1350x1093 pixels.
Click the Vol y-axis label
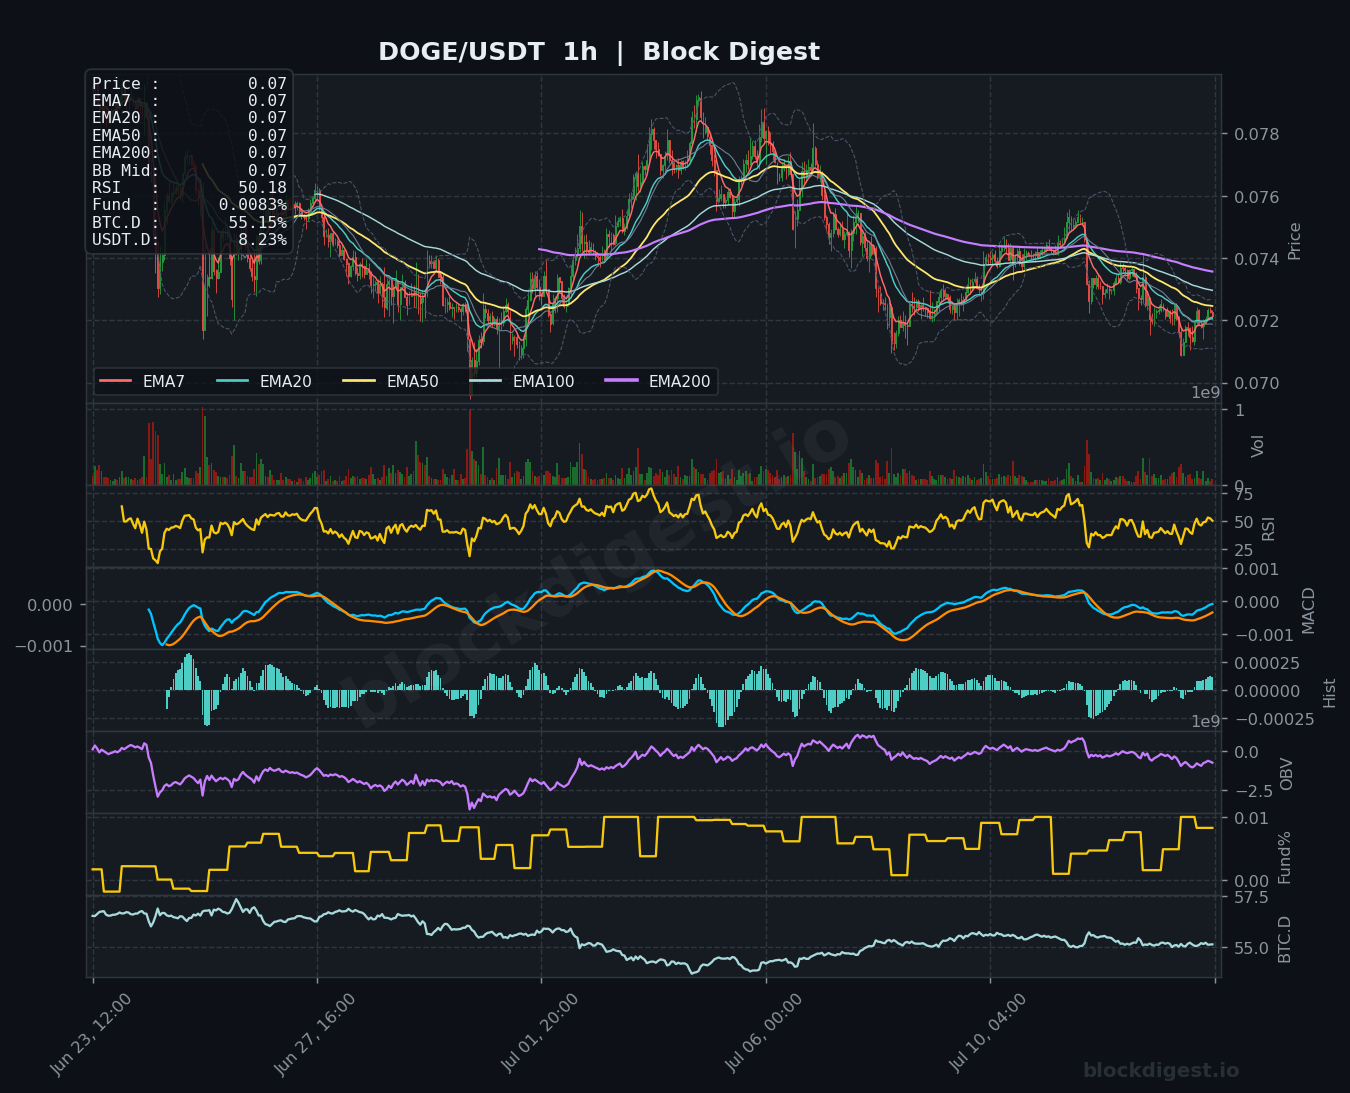coord(1259,446)
